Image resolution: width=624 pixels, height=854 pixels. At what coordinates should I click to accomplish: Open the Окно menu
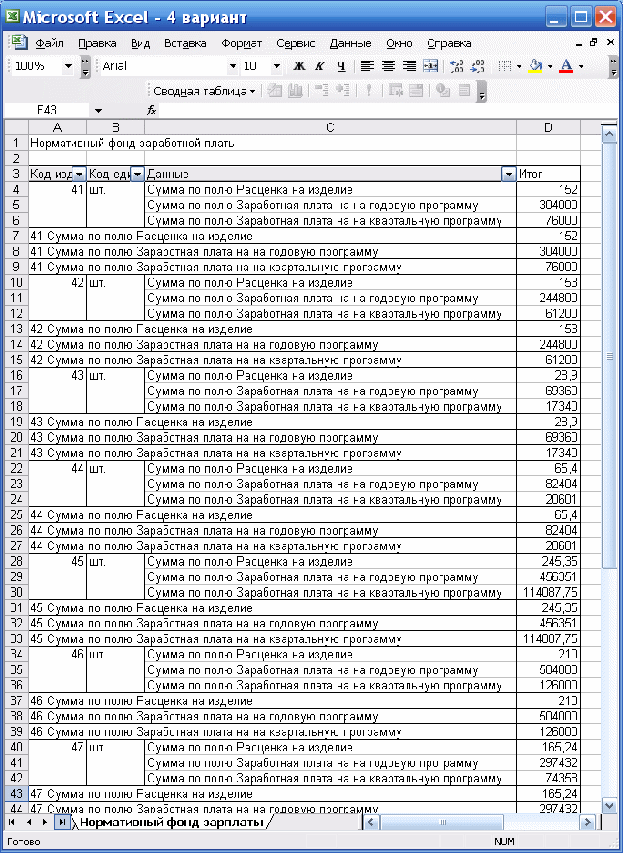tap(399, 44)
